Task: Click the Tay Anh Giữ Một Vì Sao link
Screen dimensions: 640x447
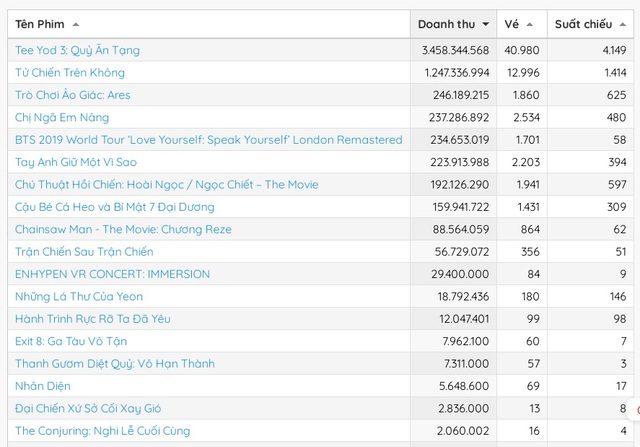Action: tap(76, 162)
